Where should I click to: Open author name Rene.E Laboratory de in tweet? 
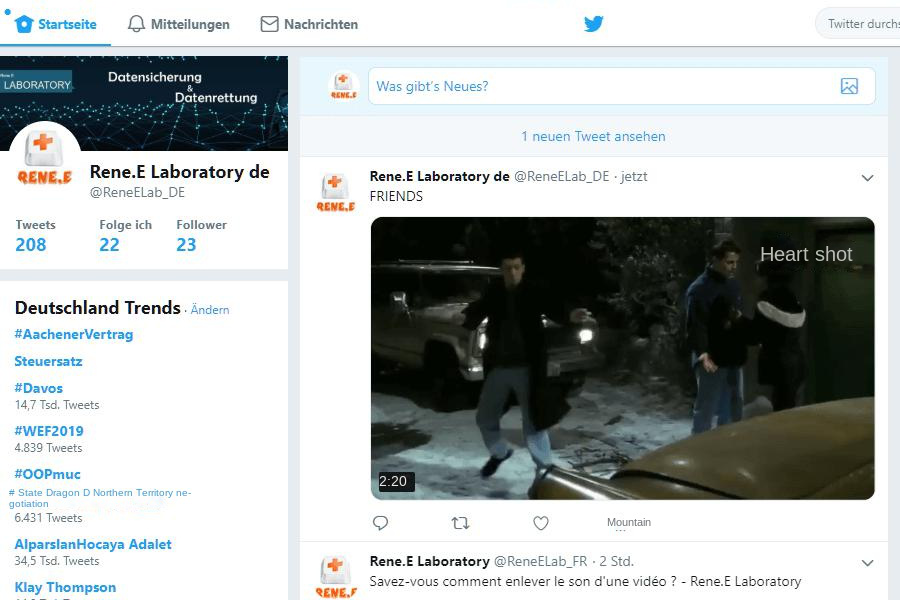coord(439,176)
